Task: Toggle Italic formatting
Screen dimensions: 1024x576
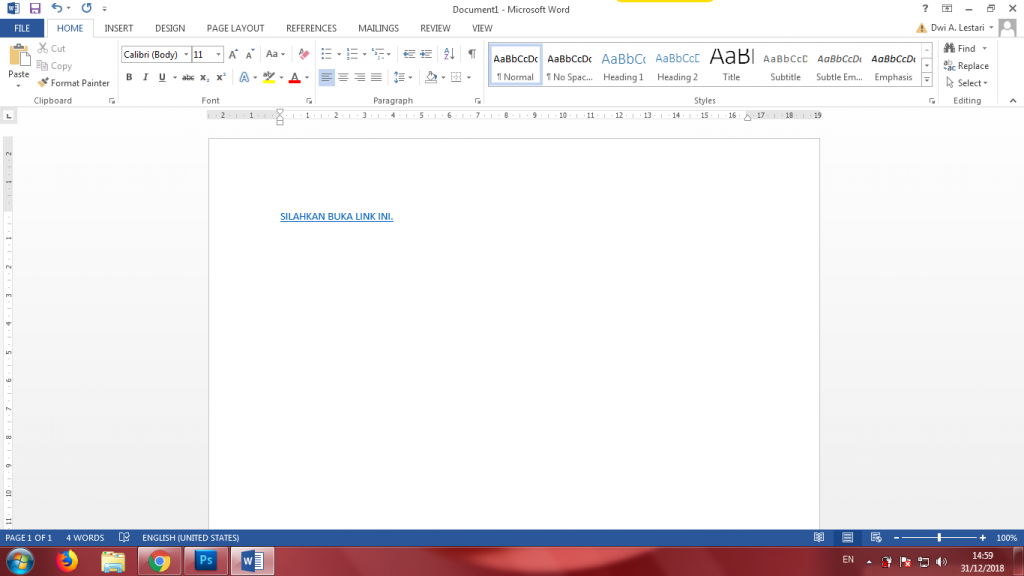Action: pos(145,77)
